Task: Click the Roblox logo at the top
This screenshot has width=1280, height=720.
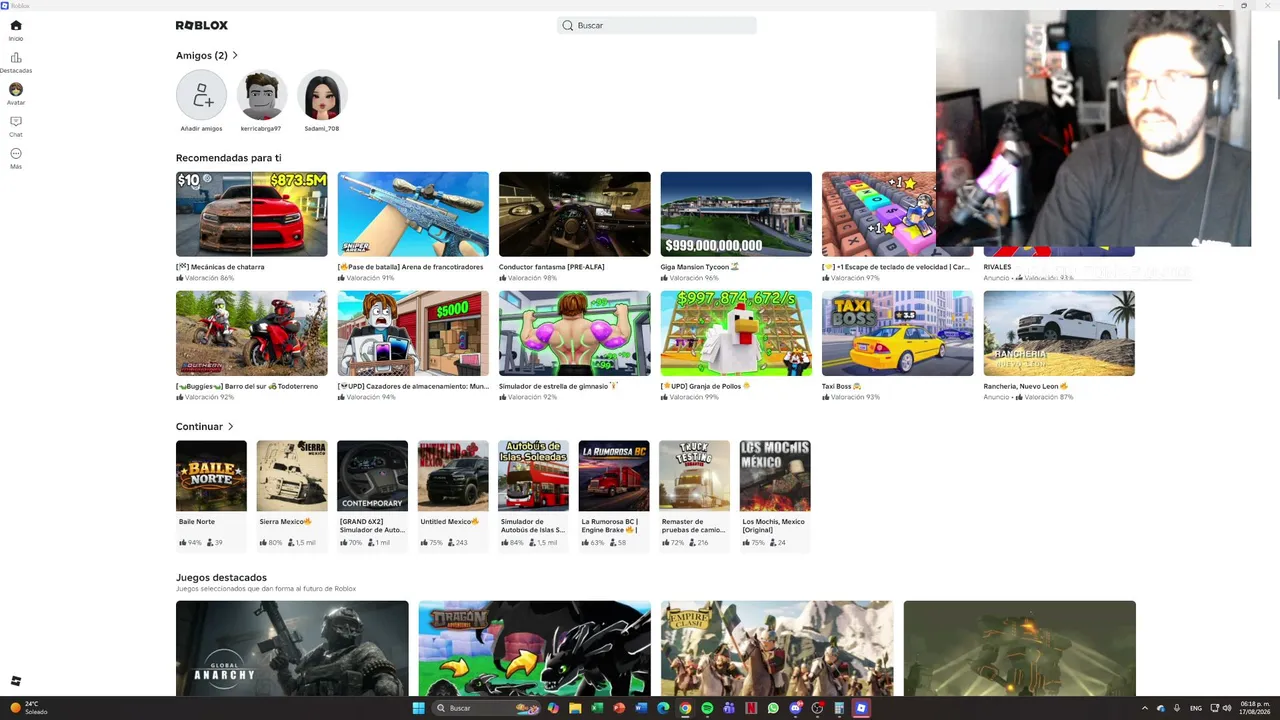Action: coord(202,25)
